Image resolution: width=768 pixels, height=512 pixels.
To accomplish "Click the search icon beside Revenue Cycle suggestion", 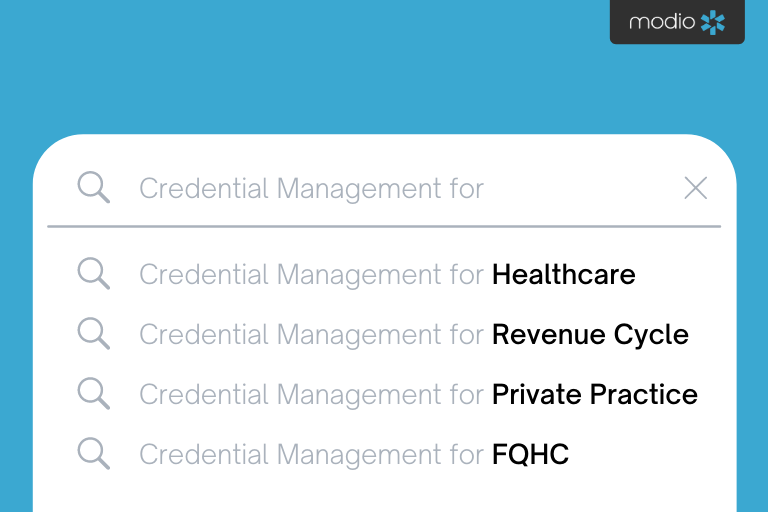I will 94,333.
